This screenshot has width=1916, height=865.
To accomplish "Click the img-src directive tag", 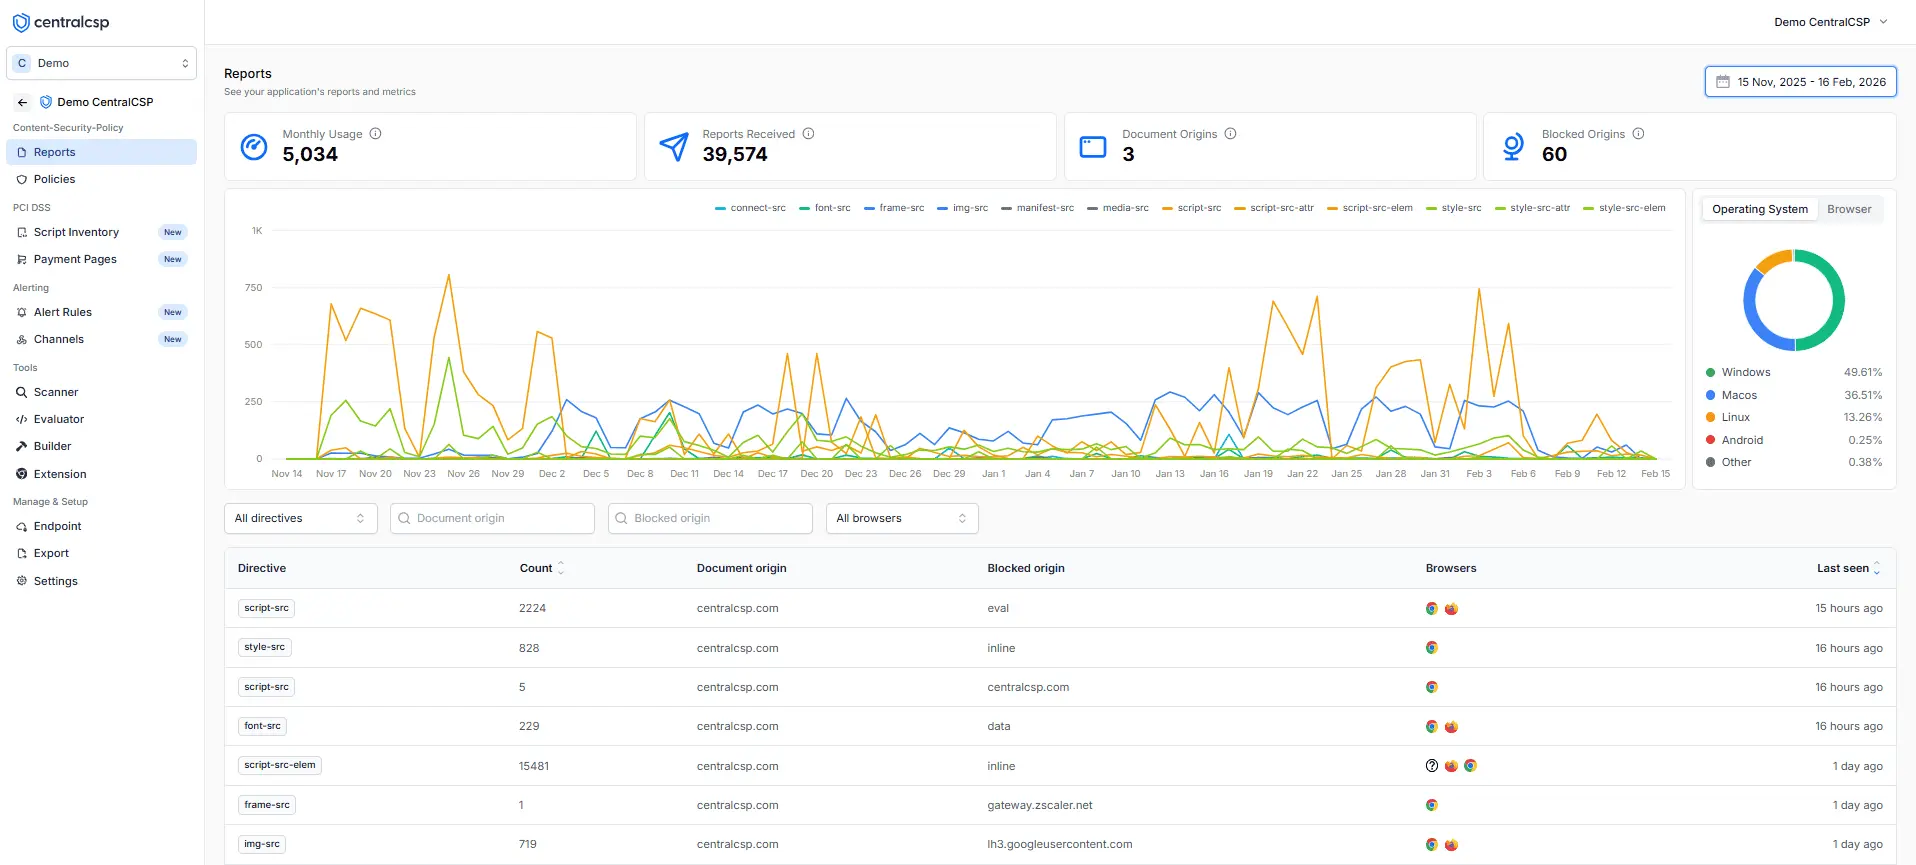I will [x=262, y=844].
